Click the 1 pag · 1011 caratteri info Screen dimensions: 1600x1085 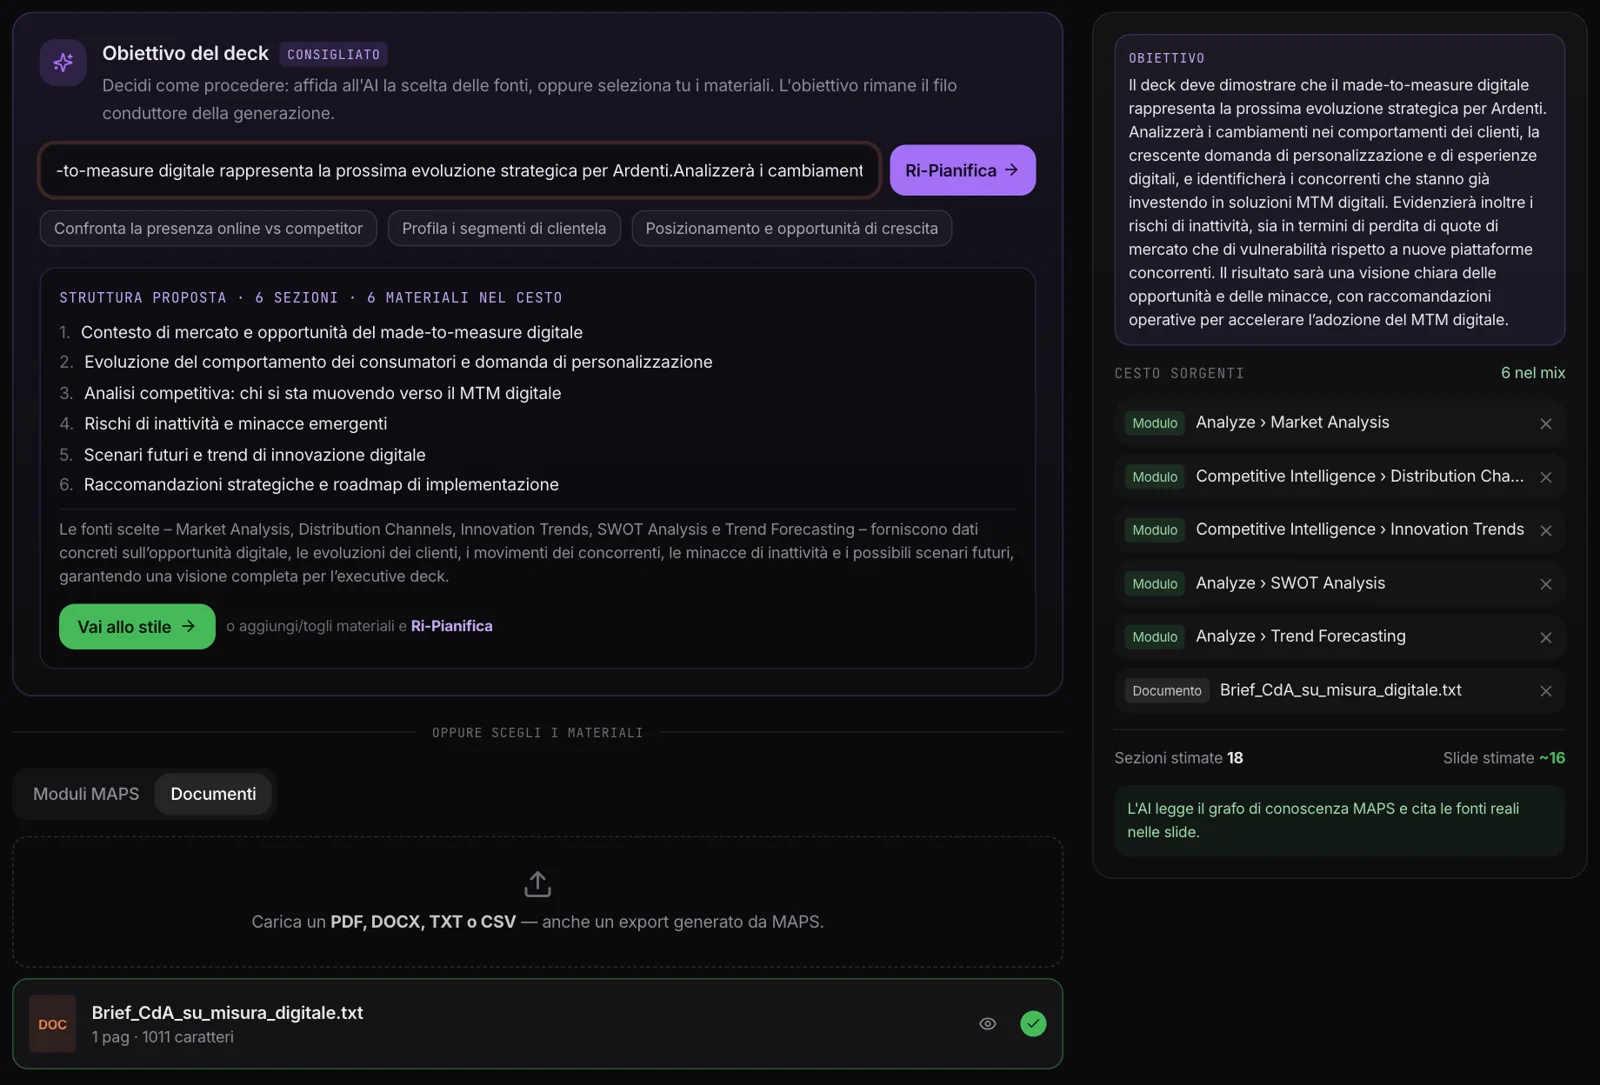click(162, 1038)
